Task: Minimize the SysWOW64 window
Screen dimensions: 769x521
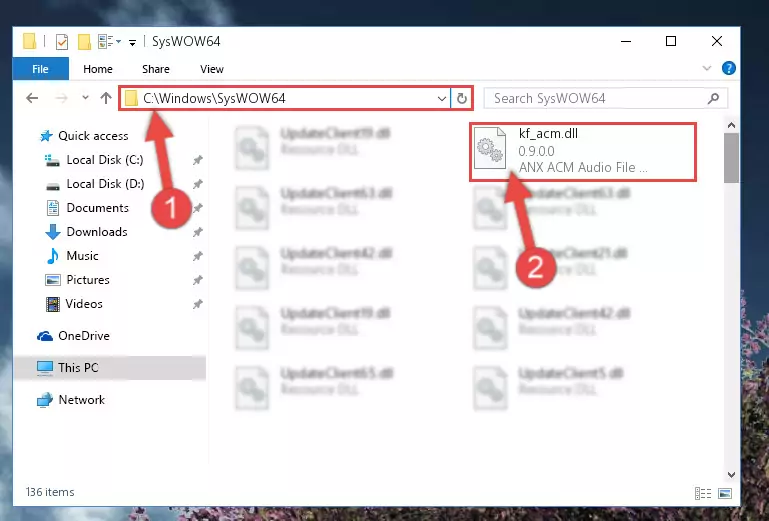Action: click(x=626, y=41)
